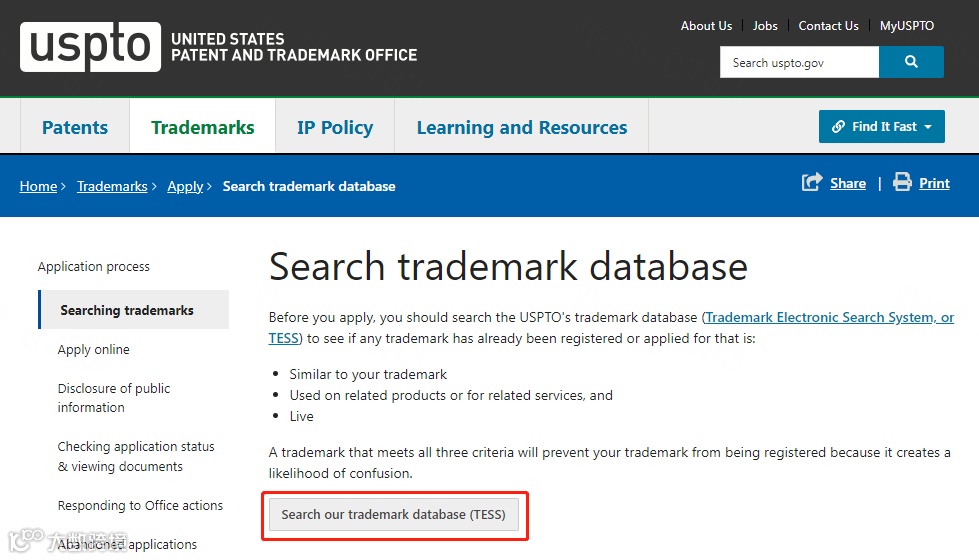Click the 'Used on related products' bullet
Viewport: 979px width, 560px height.
click(451, 395)
